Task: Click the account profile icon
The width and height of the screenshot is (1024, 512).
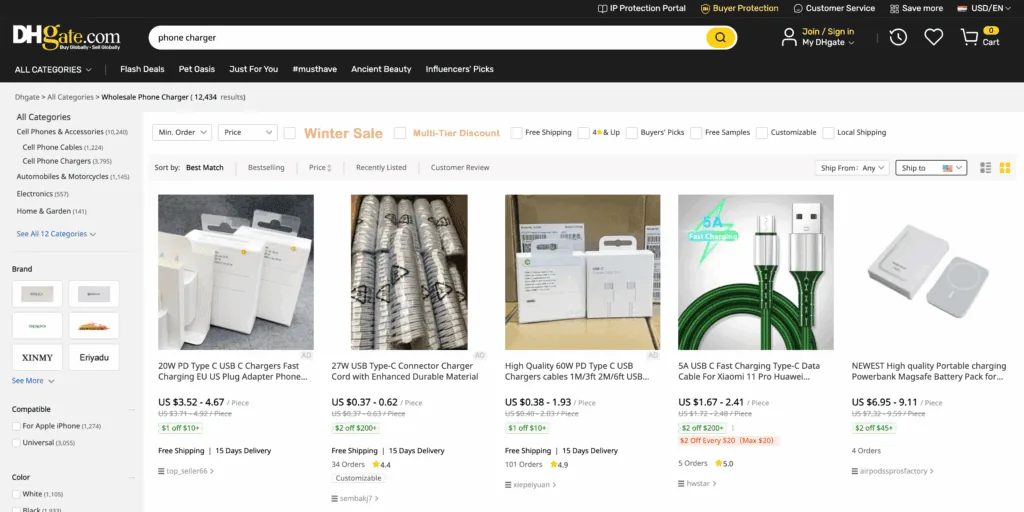Action: [x=789, y=37]
